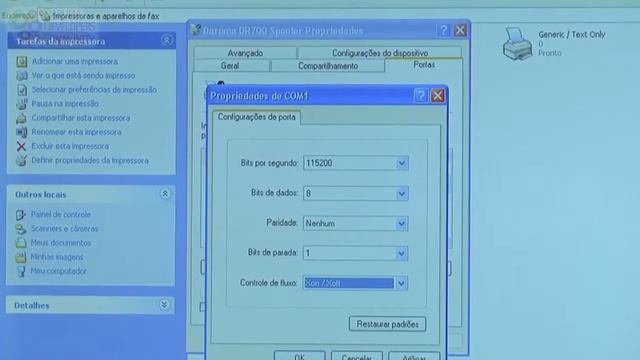This screenshot has height=360, width=640.
Task: Click the Compartilhar esta impressora icon
Action: click(22, 118)
